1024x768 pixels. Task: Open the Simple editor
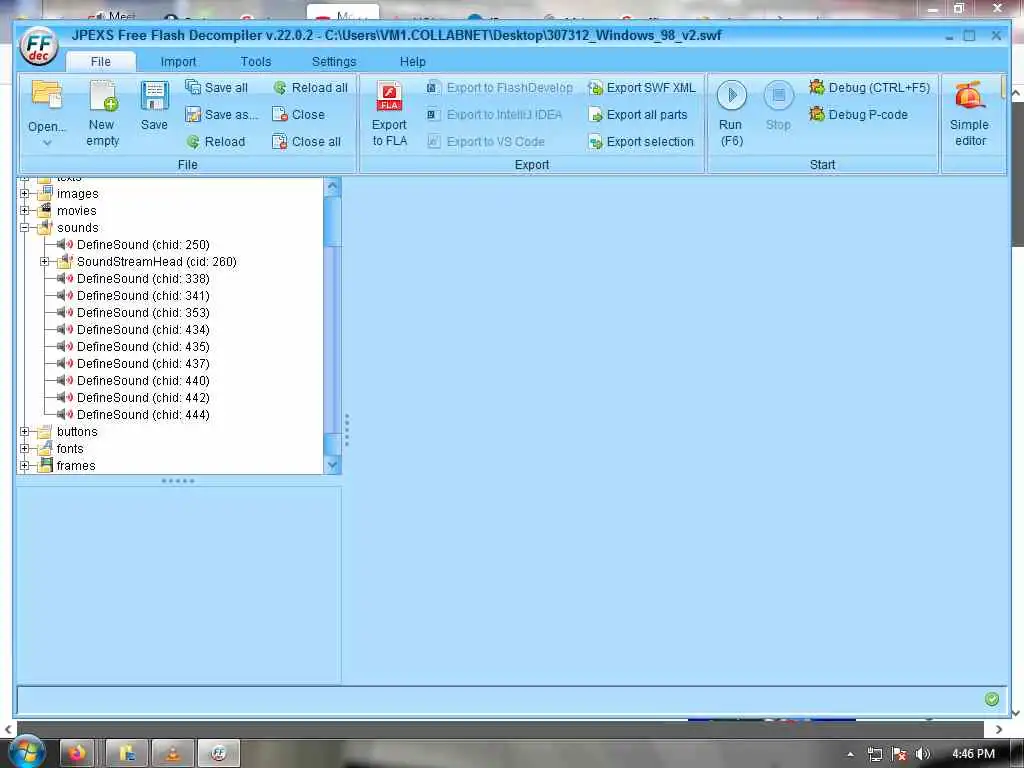tap(970, 114)
